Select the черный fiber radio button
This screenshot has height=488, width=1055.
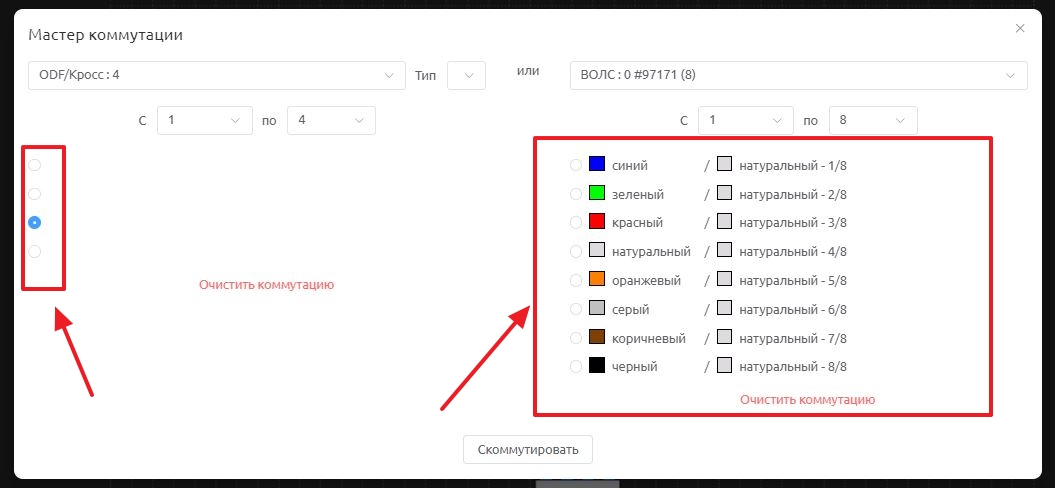click(x=576, y=367)
